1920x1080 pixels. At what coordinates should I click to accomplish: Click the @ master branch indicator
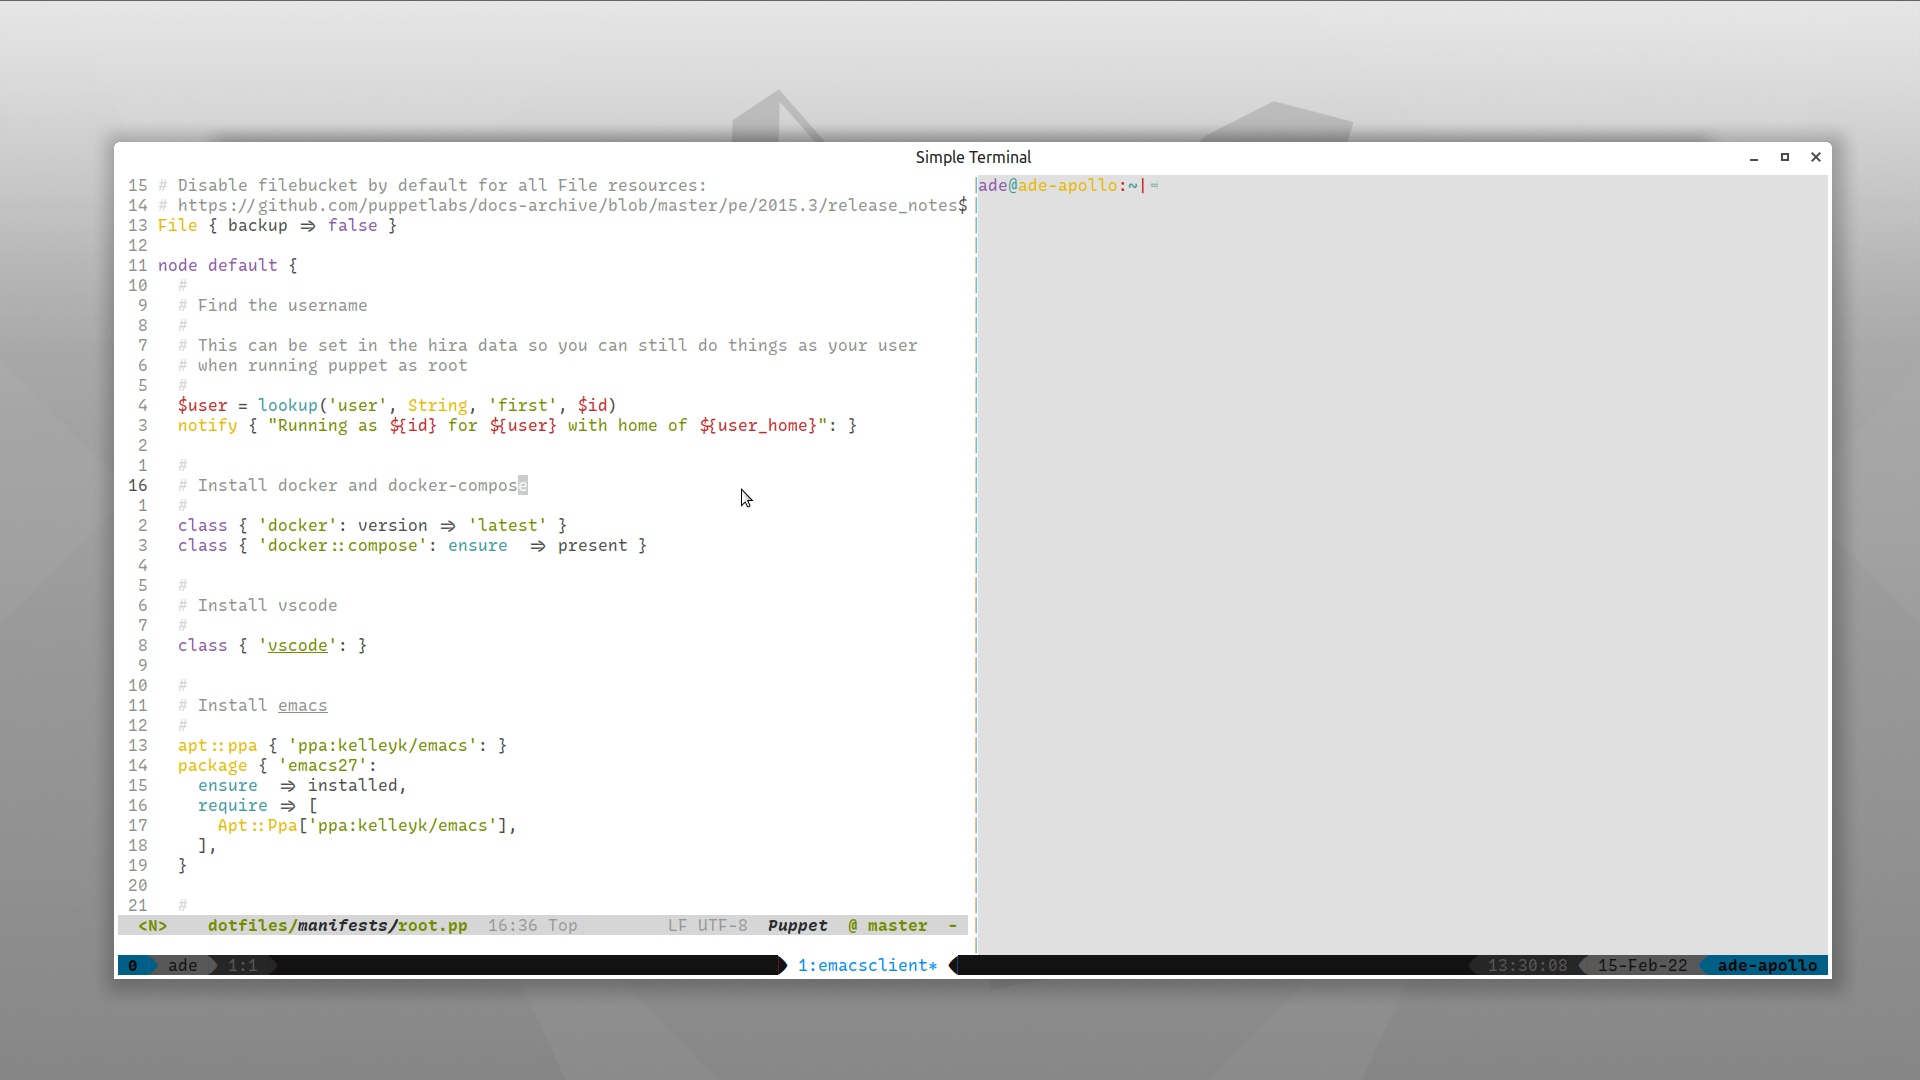[x=888, y=925]
